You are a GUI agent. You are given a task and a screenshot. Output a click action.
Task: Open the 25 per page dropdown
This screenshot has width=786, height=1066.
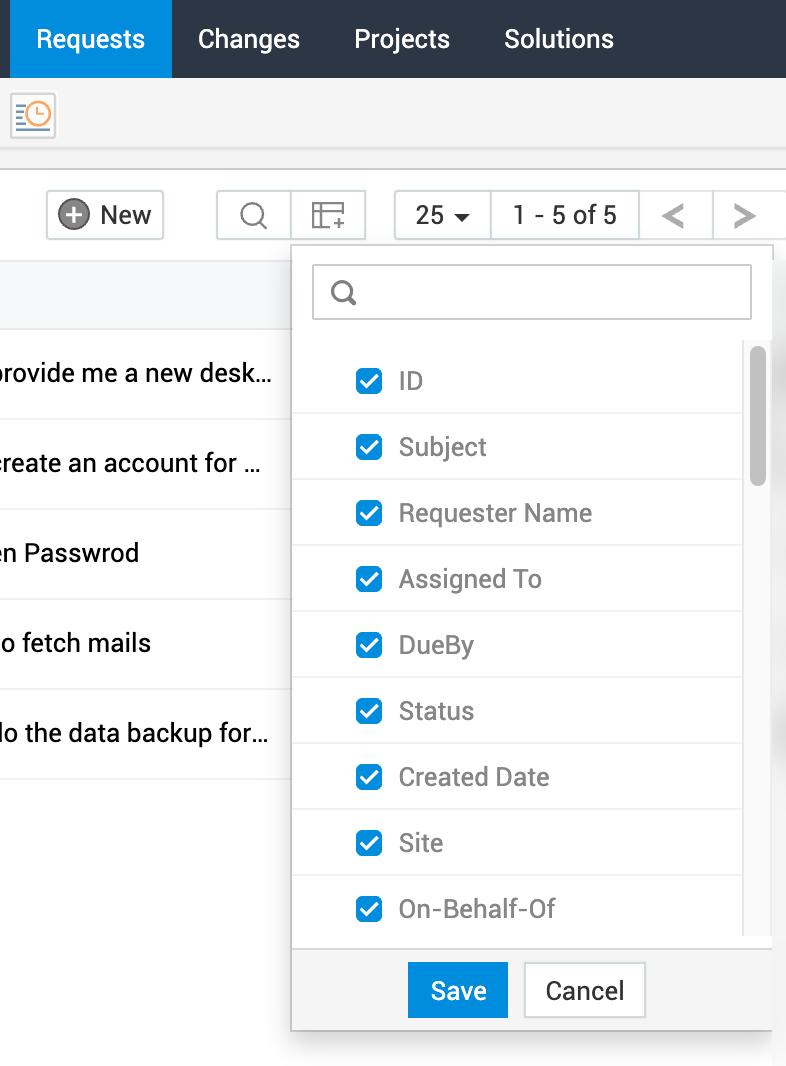pos(443,215)
